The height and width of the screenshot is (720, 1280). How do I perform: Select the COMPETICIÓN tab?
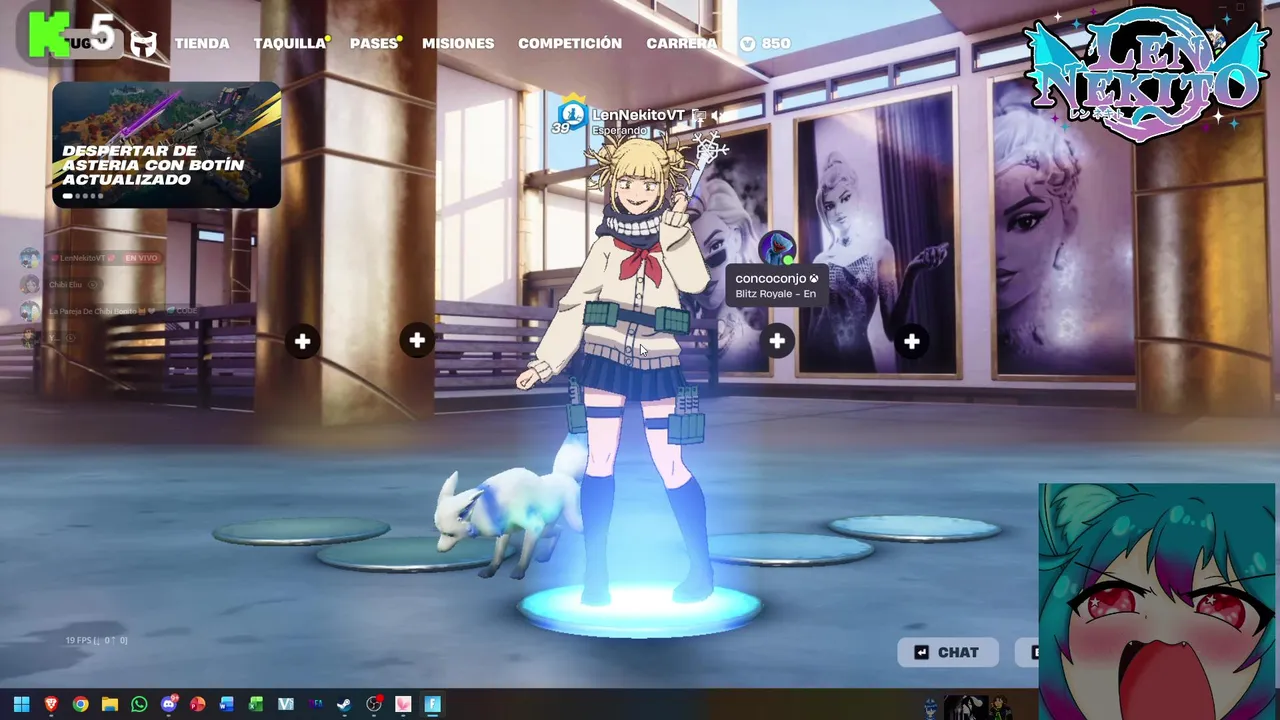click(x=570, y=44)
